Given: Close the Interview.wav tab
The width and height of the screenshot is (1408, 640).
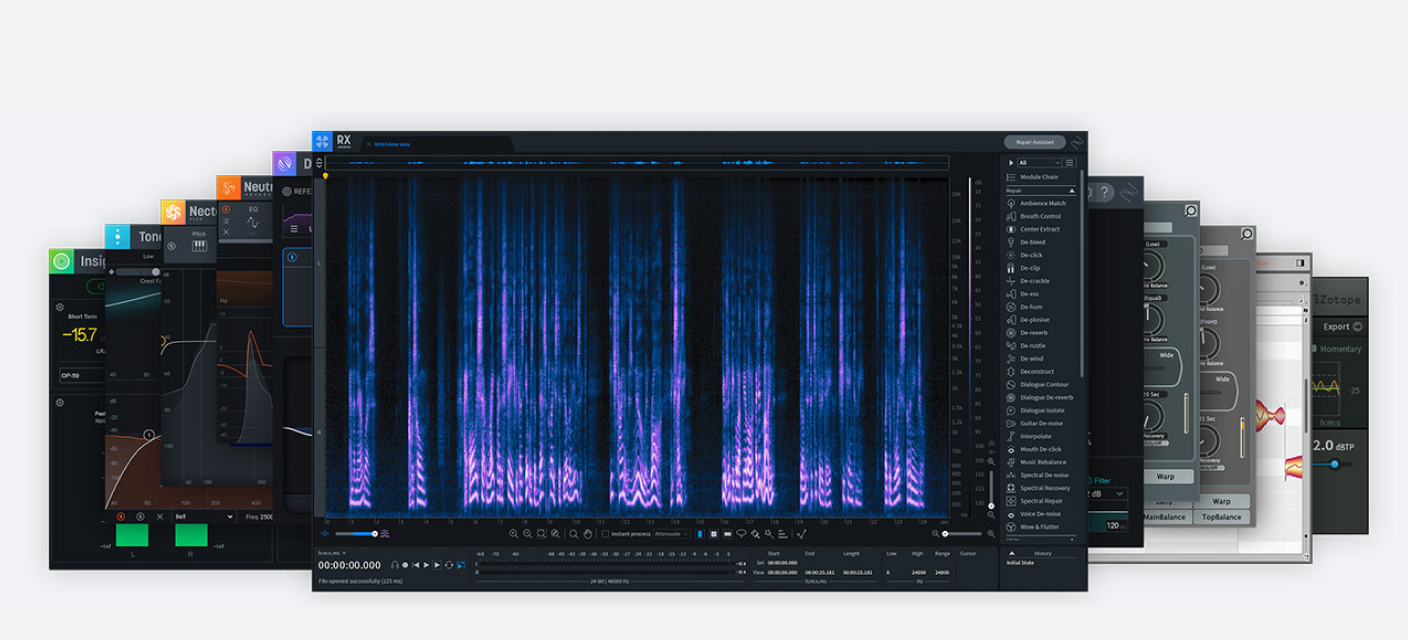Looking at the screenshot, I should [x=368, y=144].
